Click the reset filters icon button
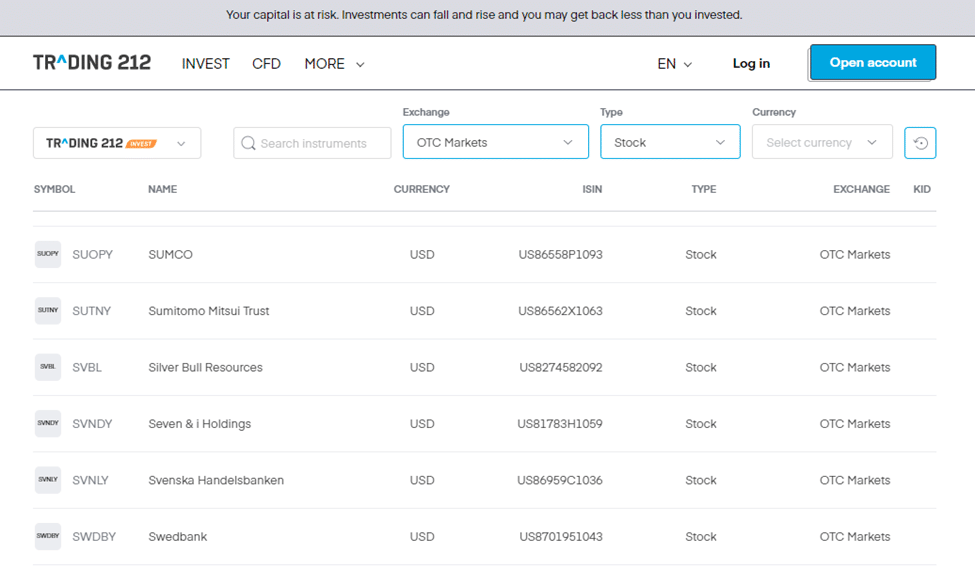The image size is (975, 569). tap(920, 143)
